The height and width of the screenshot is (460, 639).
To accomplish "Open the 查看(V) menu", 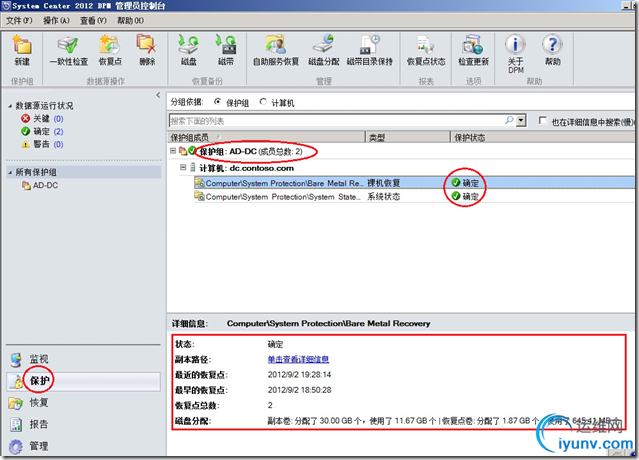I will tap(93, 20).
